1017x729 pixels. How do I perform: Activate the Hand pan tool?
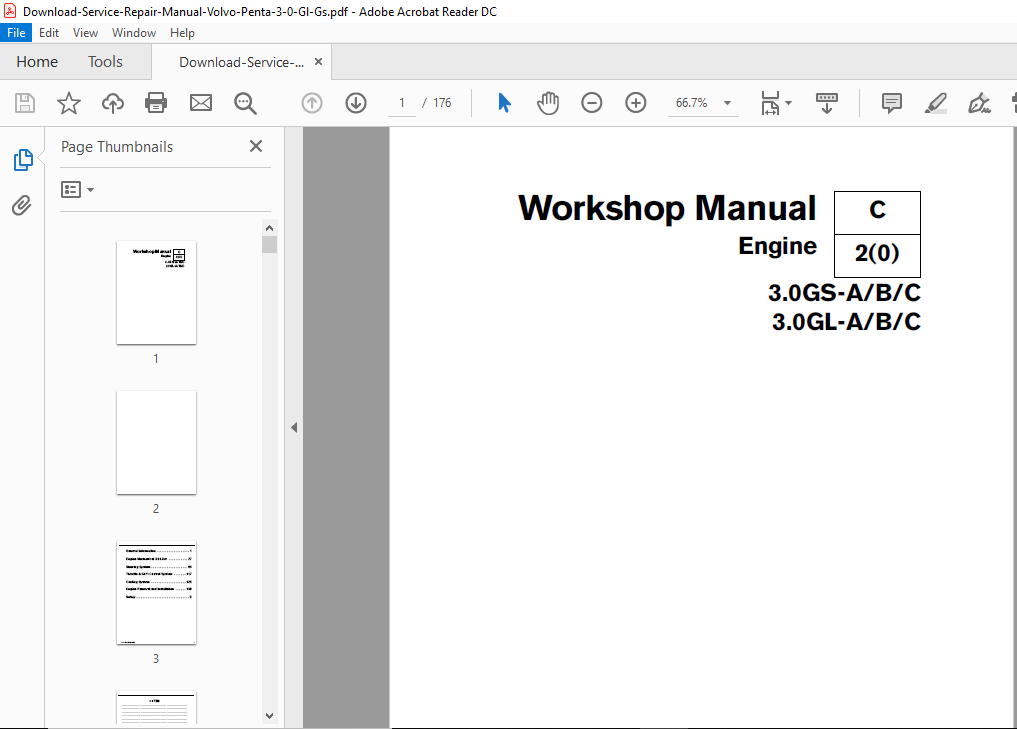548,103
